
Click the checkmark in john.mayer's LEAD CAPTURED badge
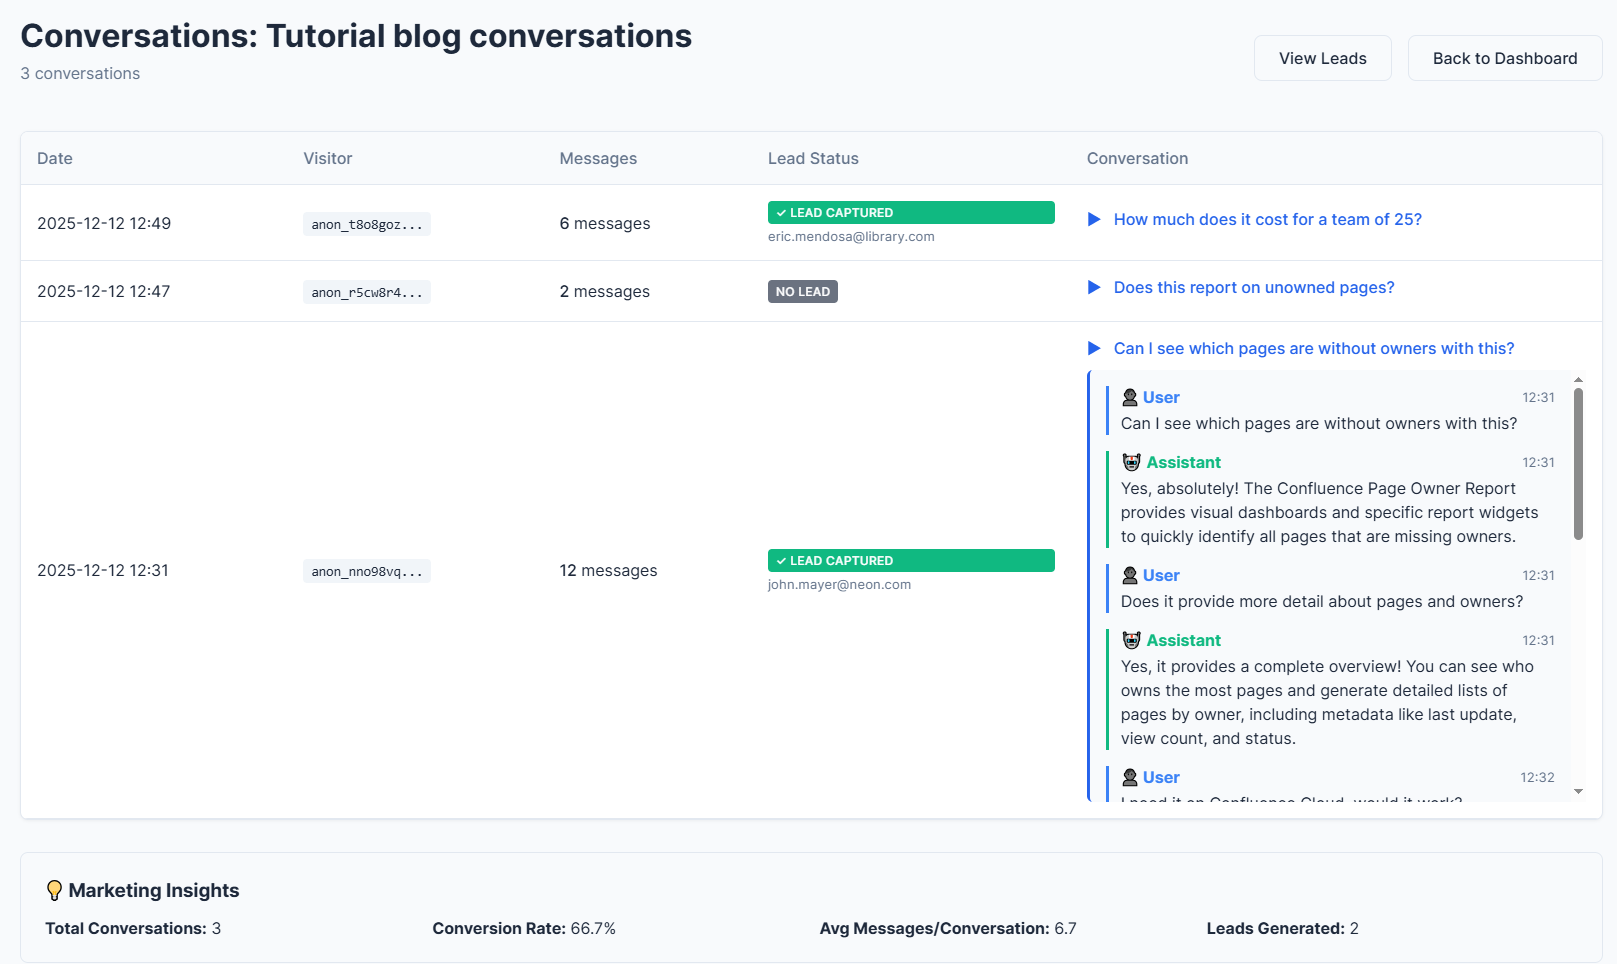780,560
